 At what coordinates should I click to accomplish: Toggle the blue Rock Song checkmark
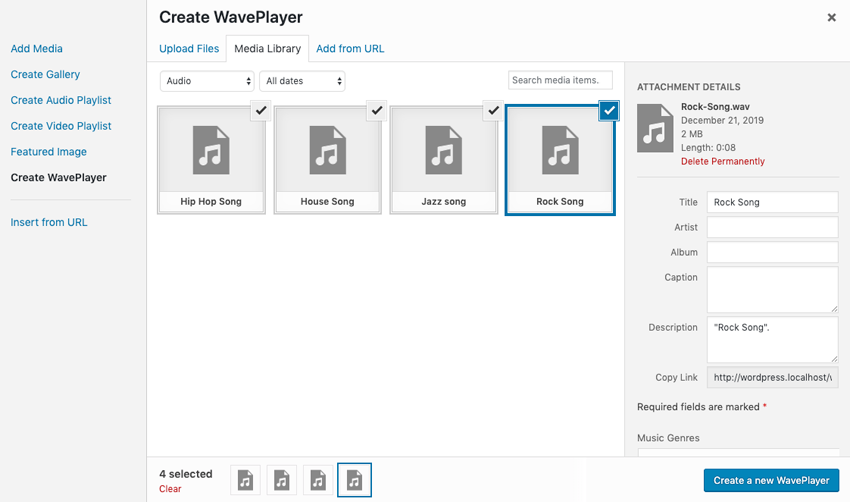[609, 111]
